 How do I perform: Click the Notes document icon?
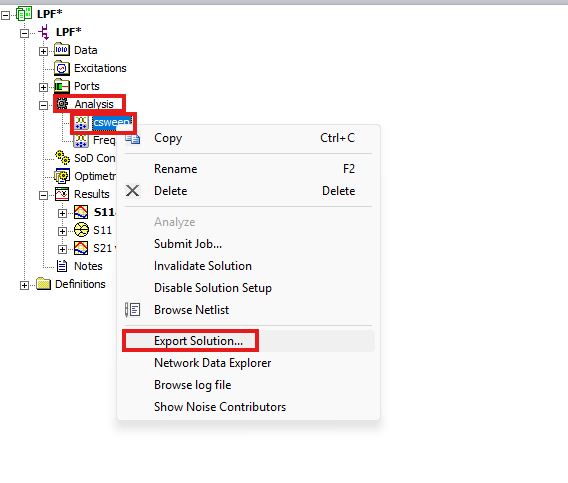[62, 266]
